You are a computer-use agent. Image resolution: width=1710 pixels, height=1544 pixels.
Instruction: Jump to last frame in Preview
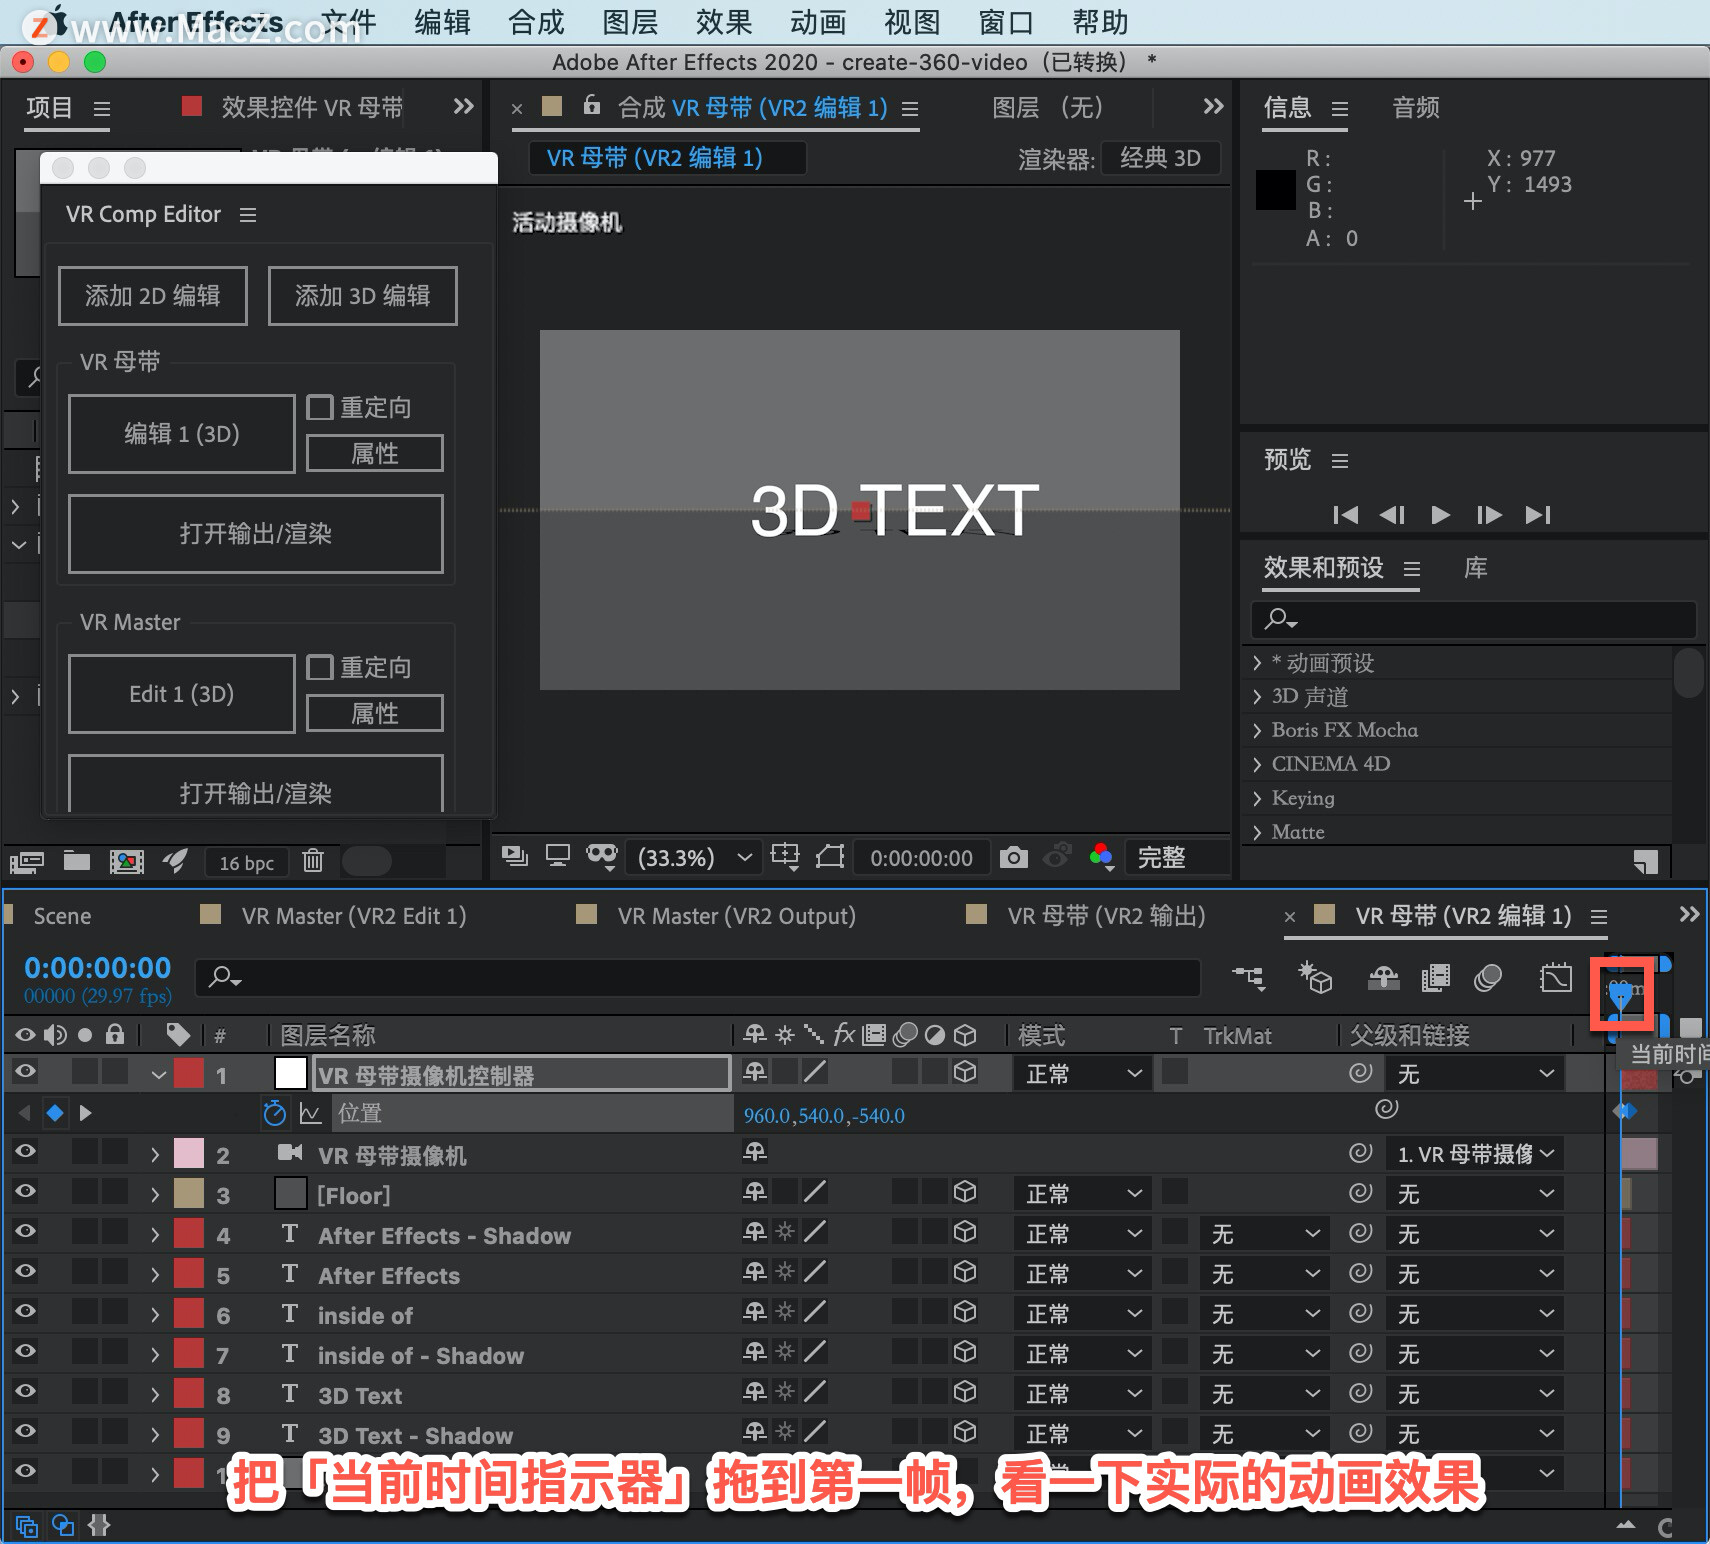tap(1538, 515)
